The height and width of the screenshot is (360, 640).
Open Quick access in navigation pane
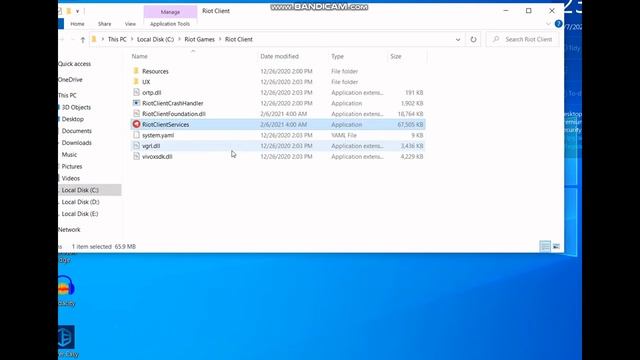click(74, 64)
